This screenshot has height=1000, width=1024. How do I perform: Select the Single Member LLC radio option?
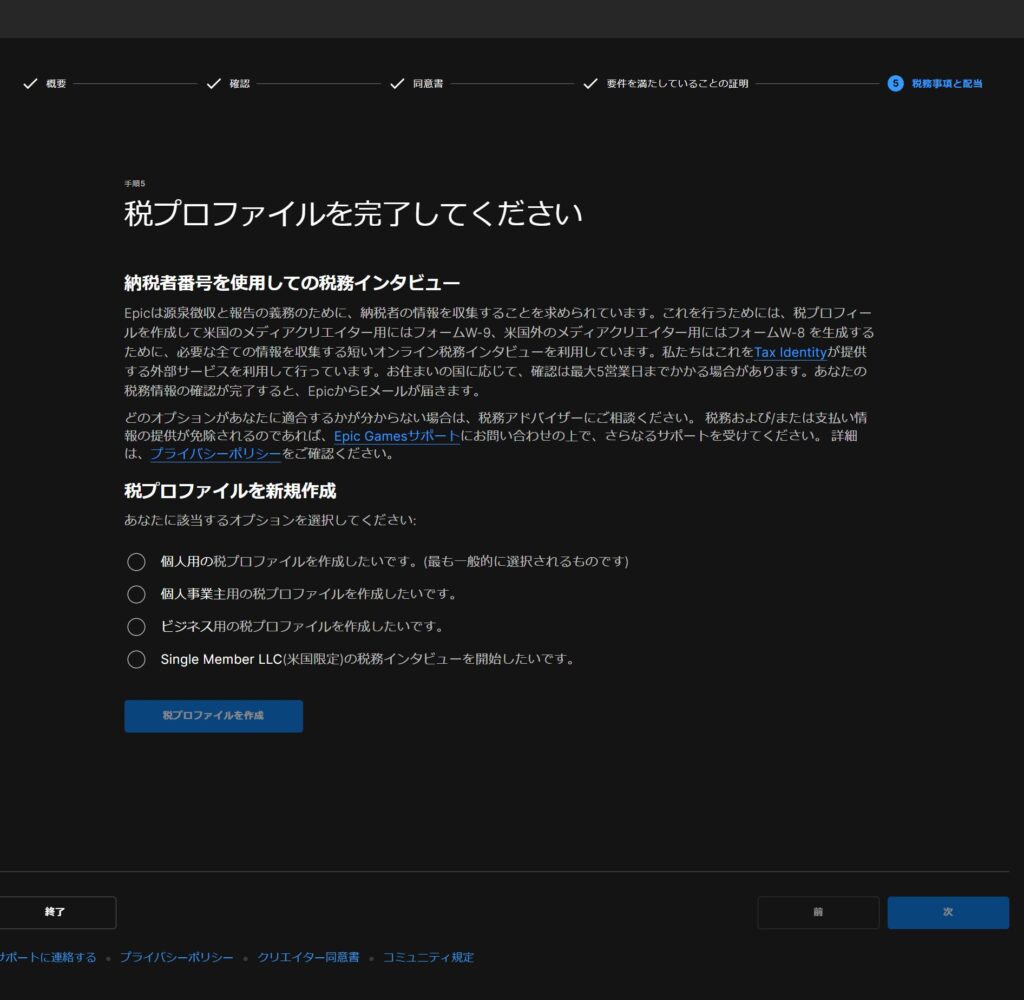[x=136, y=659]
